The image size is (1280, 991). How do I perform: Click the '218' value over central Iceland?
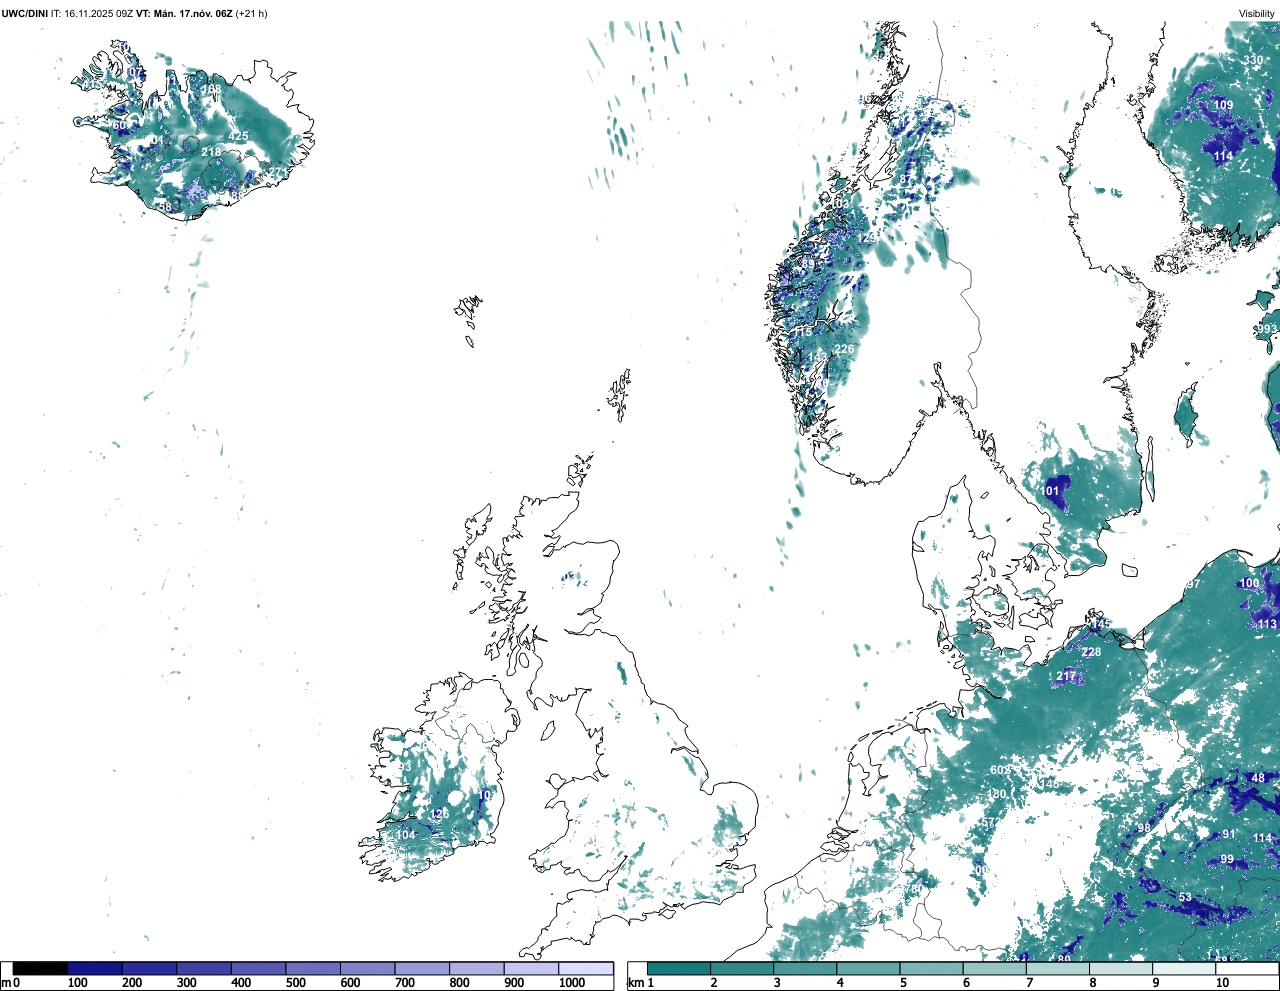tap(211, 152)
